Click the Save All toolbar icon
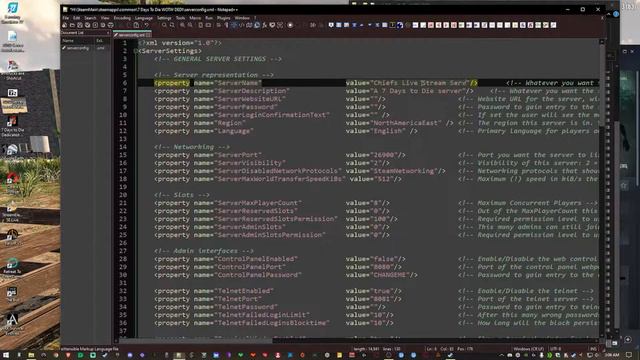 pyautogui.click(x=88, y=25)
